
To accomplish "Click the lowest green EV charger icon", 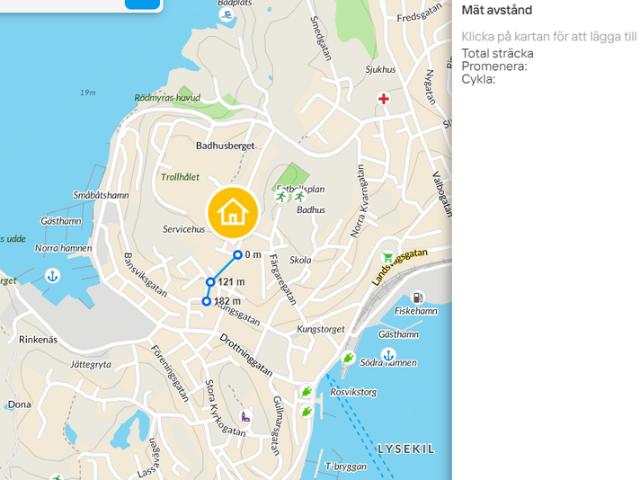I will [307, 411].
